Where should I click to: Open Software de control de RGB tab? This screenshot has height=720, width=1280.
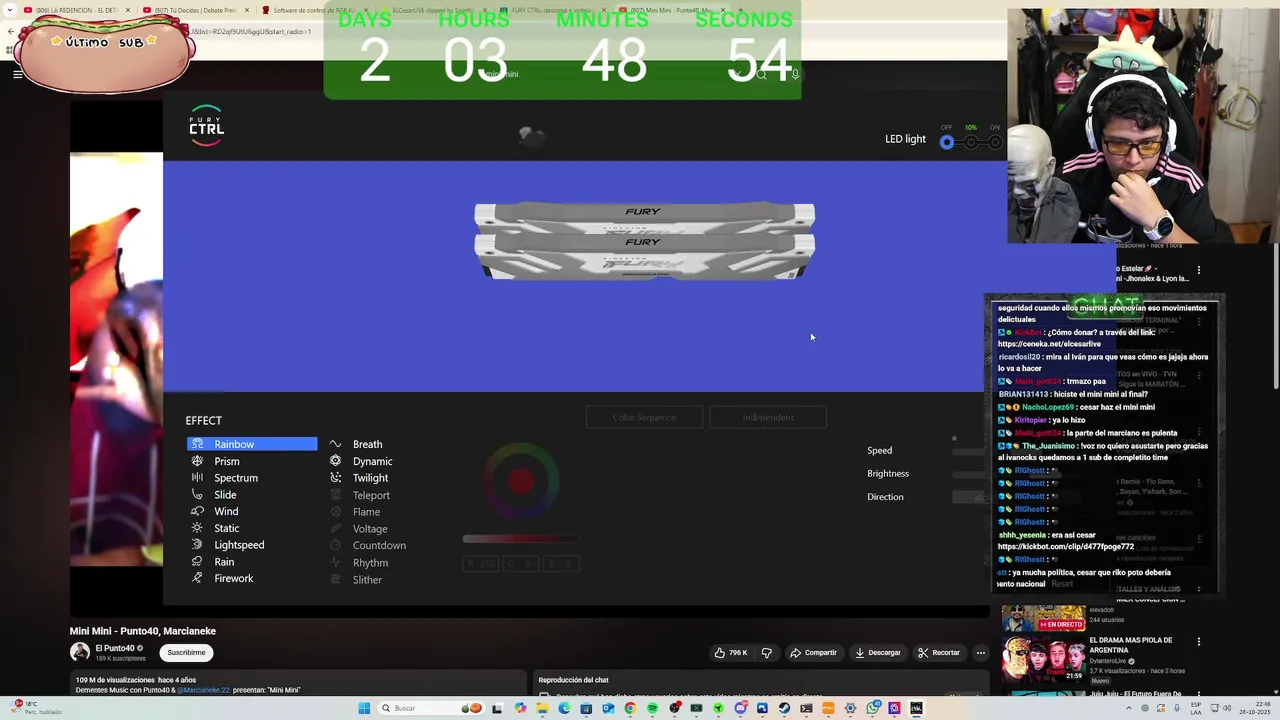pyautogui.click(x=316, y=10)
